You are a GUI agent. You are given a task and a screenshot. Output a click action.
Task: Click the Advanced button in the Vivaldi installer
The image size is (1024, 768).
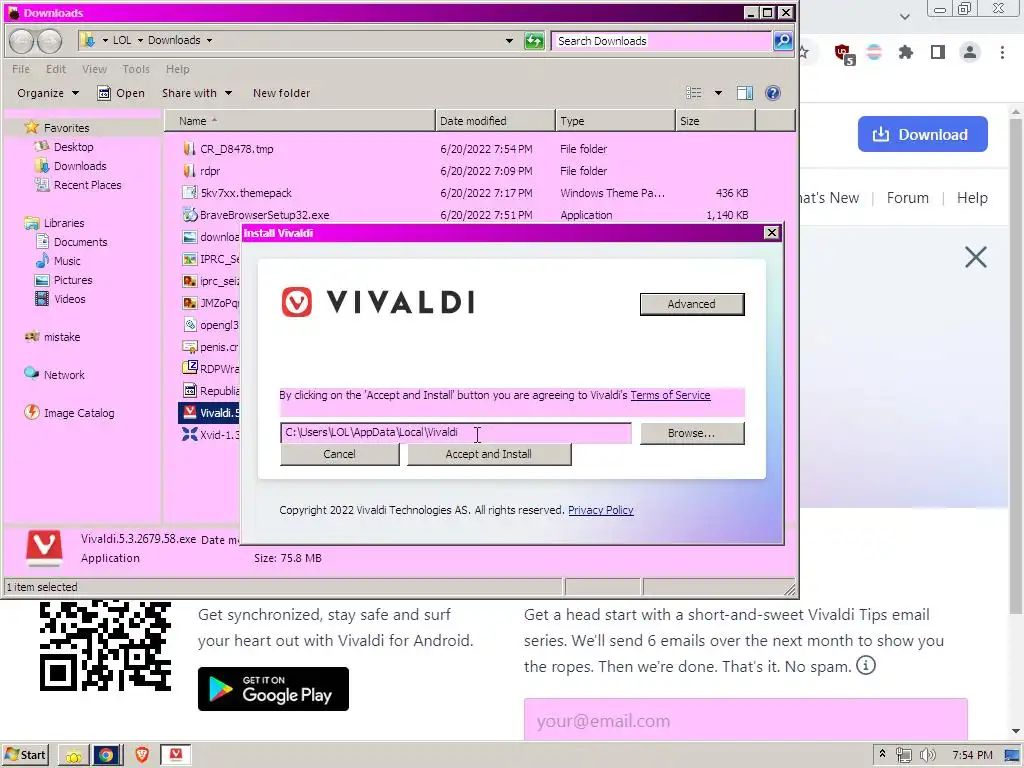692,304
